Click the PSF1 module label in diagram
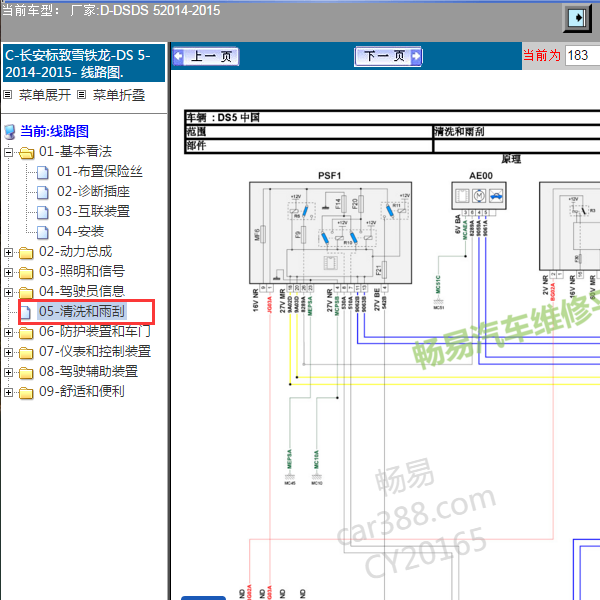 tap(329, 176)
